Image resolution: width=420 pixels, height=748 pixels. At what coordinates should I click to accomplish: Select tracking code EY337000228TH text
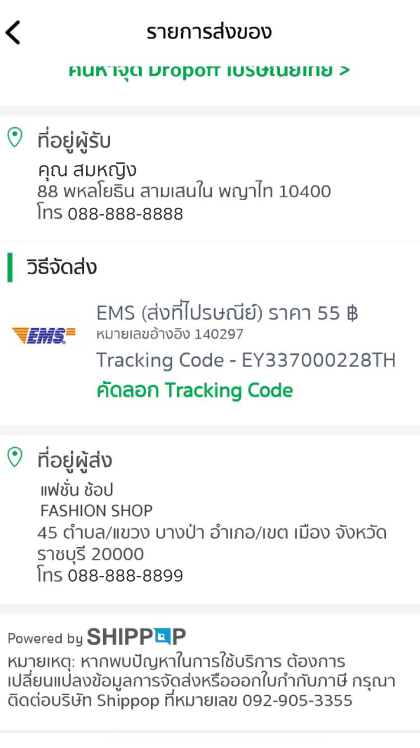pos(318,360)
